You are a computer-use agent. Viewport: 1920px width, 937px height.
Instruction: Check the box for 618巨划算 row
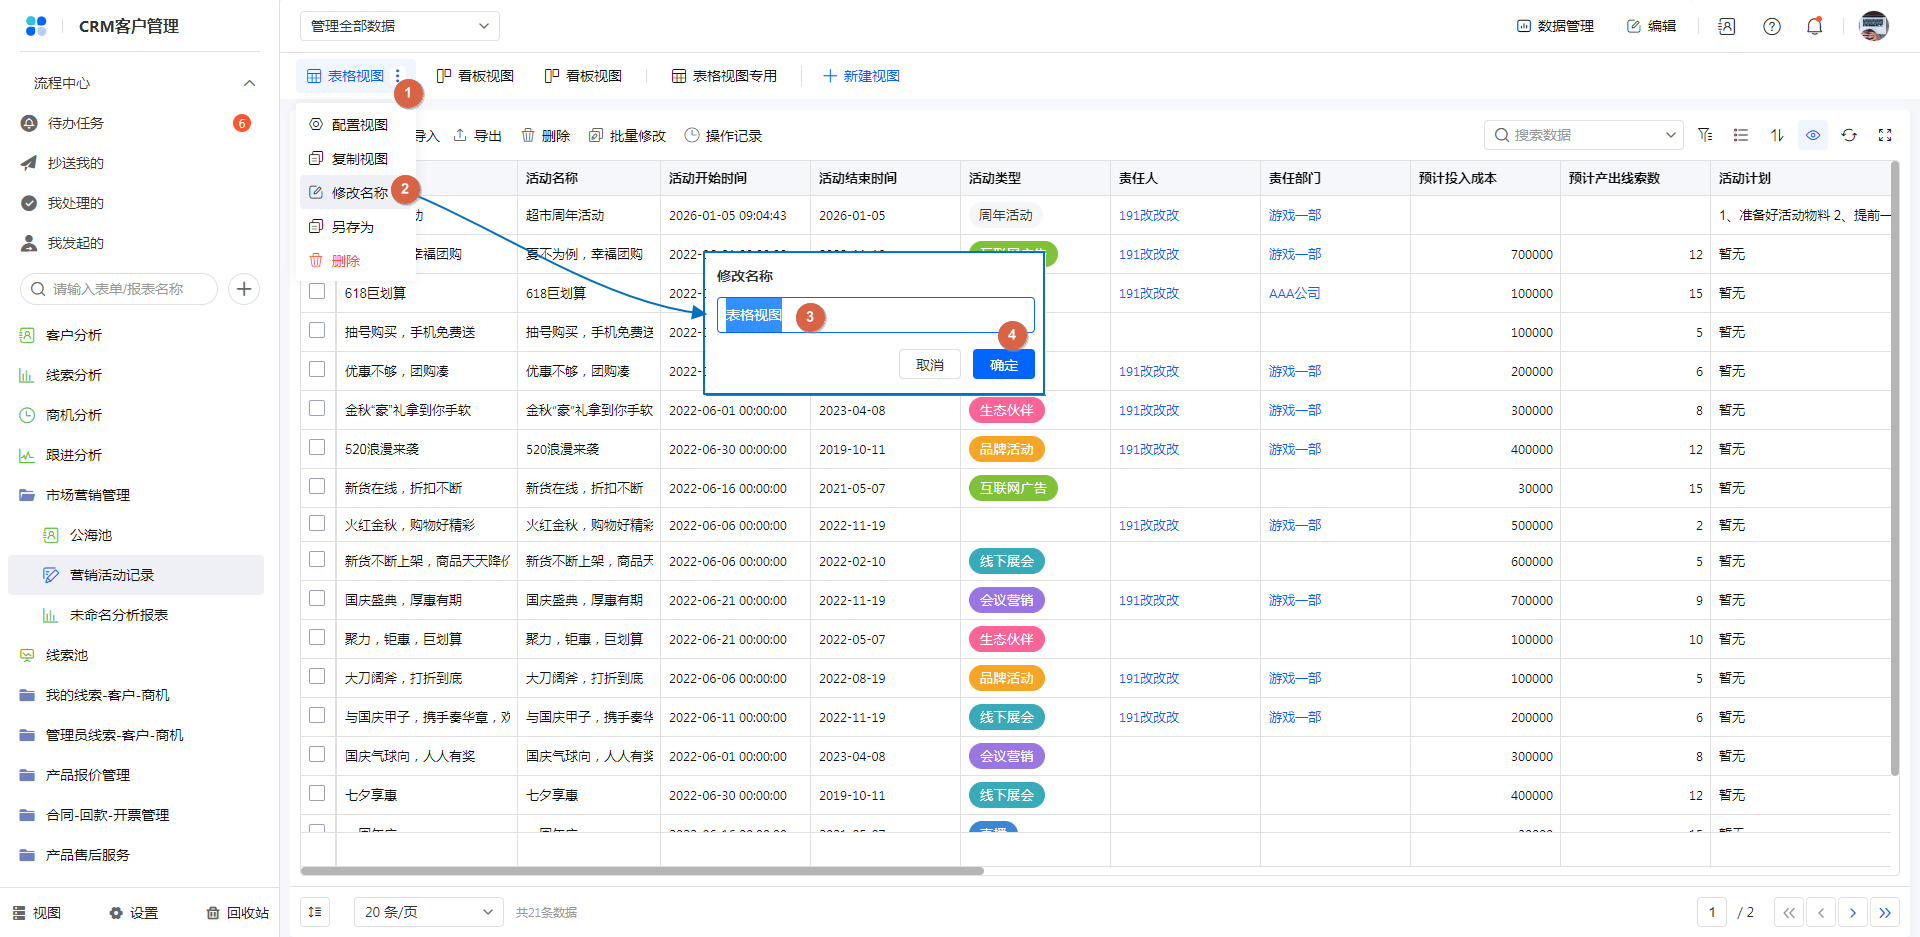click(317, 291)
